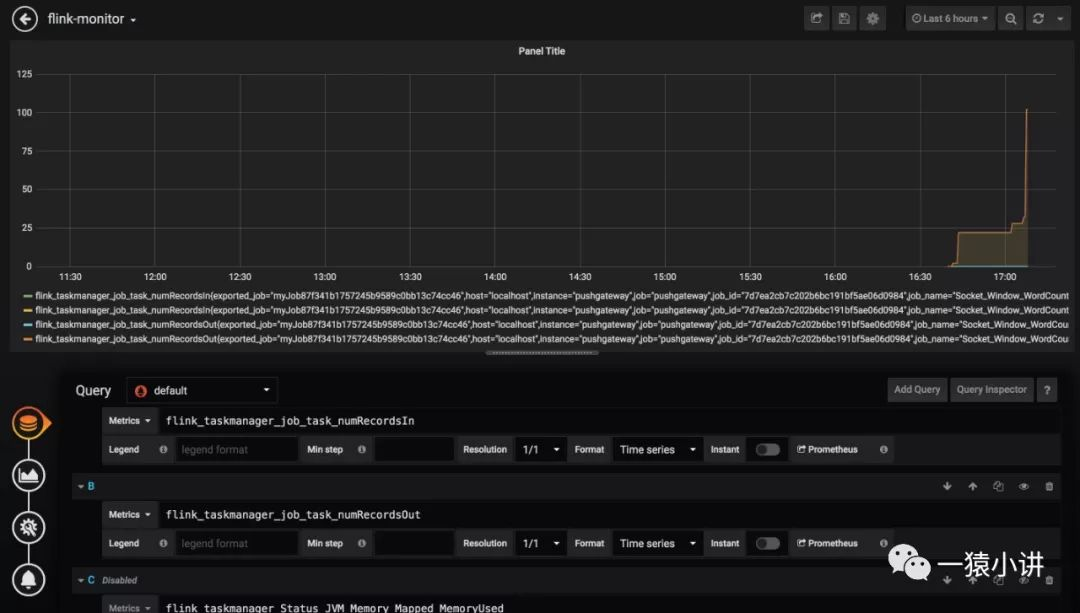Open the Last 6 hours time picker
The image size is (1080, 613).
click(951, 19)
